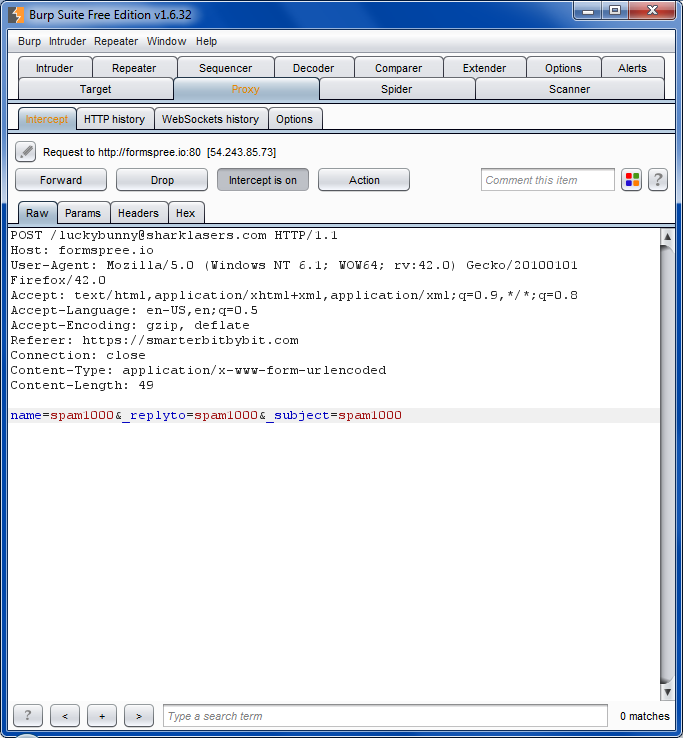Click the _replyto=spam1000 parameter
683x738 pixels.
click(190, 415)
